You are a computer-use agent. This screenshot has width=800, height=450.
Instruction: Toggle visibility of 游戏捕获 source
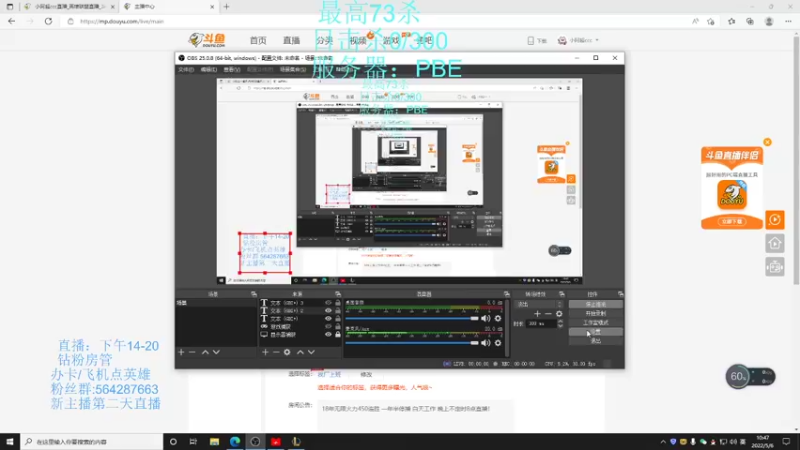(x=328, y=327)
